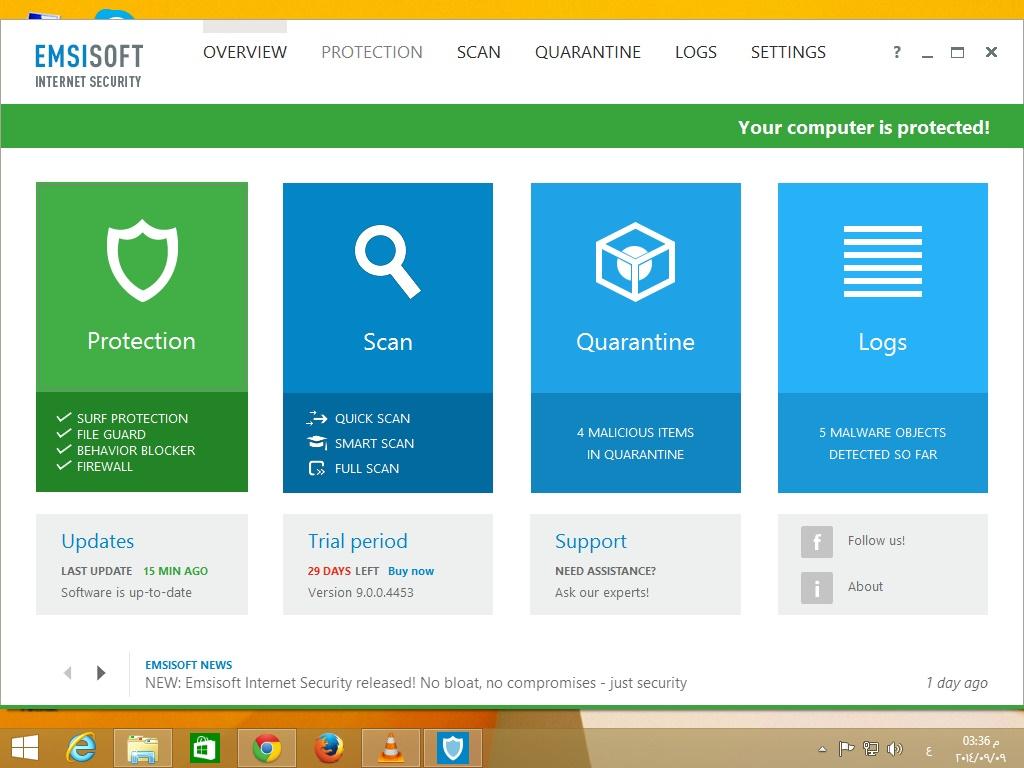Click the Version 9.0.0.4453 text
Image resolution: width=1024 pixels, height=768 pixels.
point(360,592)
